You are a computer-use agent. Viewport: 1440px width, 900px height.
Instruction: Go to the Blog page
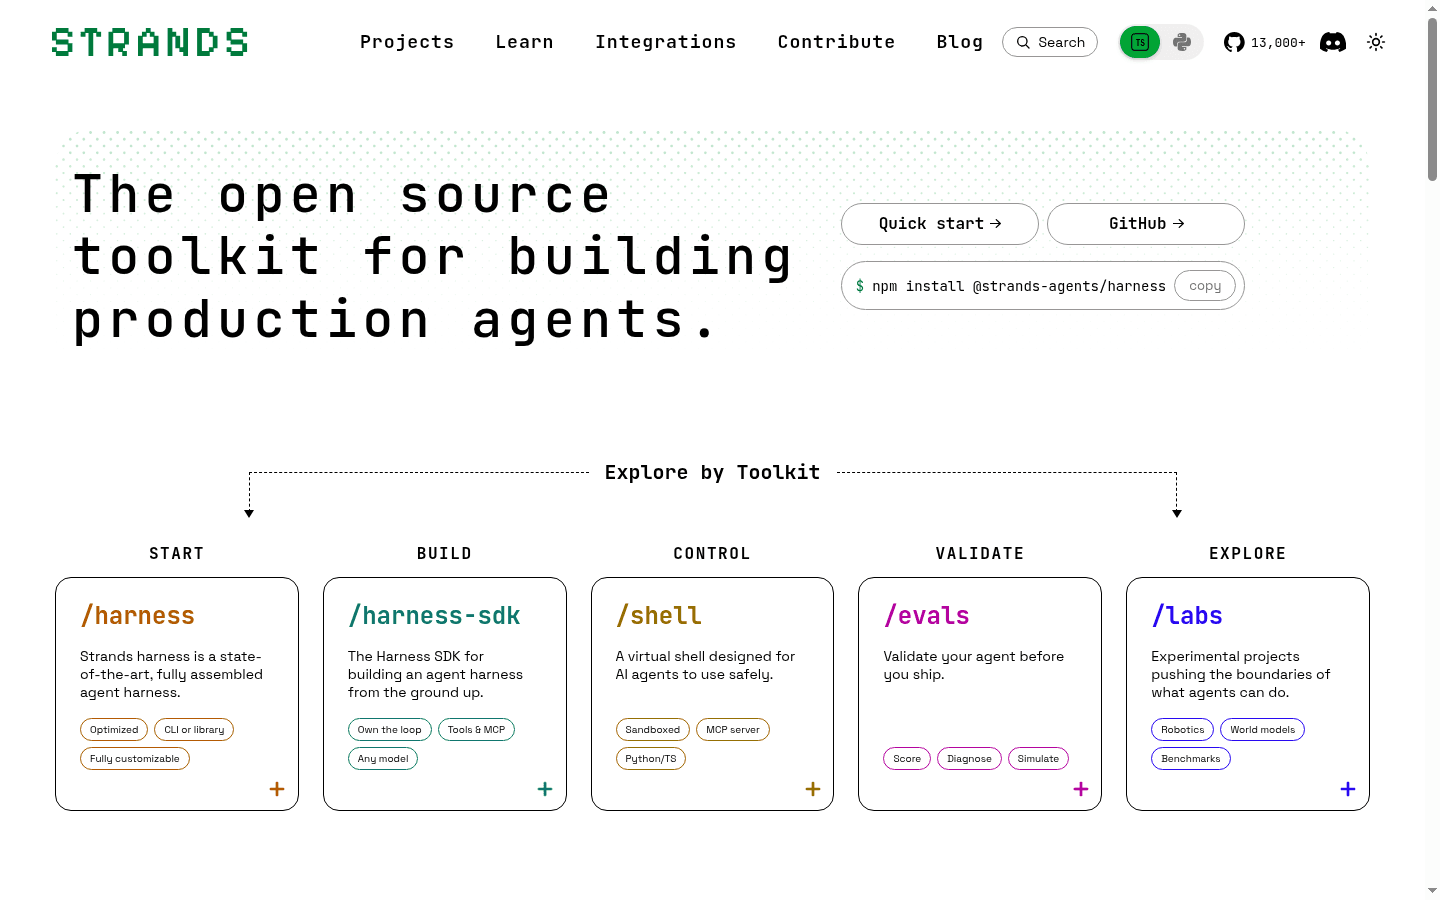pyautogui.click(x=960, y=42)
